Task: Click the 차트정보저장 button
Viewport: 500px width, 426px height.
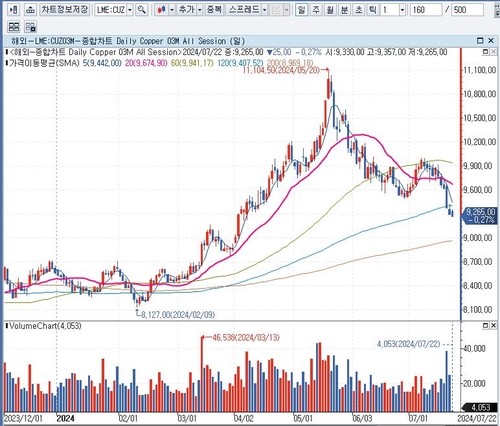Action: click(x=65, y=10)
